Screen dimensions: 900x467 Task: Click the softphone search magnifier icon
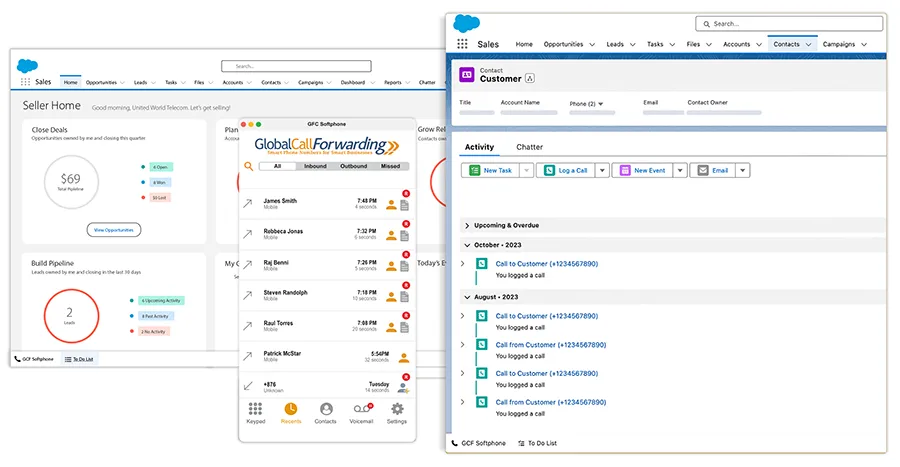click(x=249, y=166)
